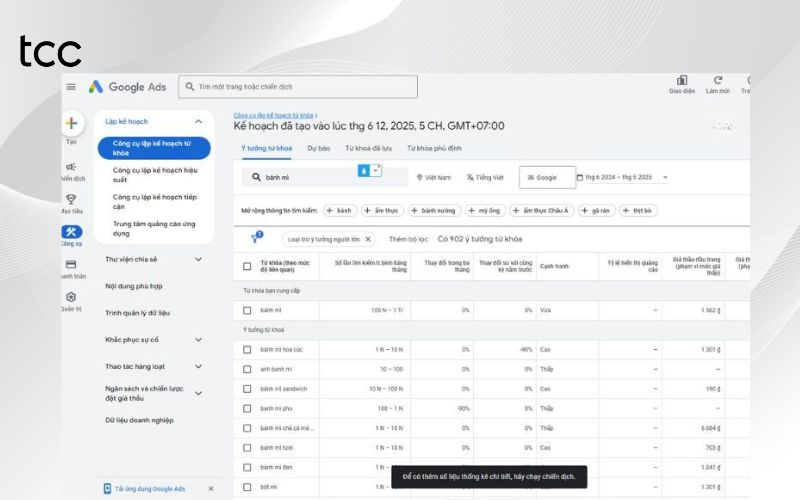
Task: Open Thanh toán billing card icon
Action: (x=71, y=264)
